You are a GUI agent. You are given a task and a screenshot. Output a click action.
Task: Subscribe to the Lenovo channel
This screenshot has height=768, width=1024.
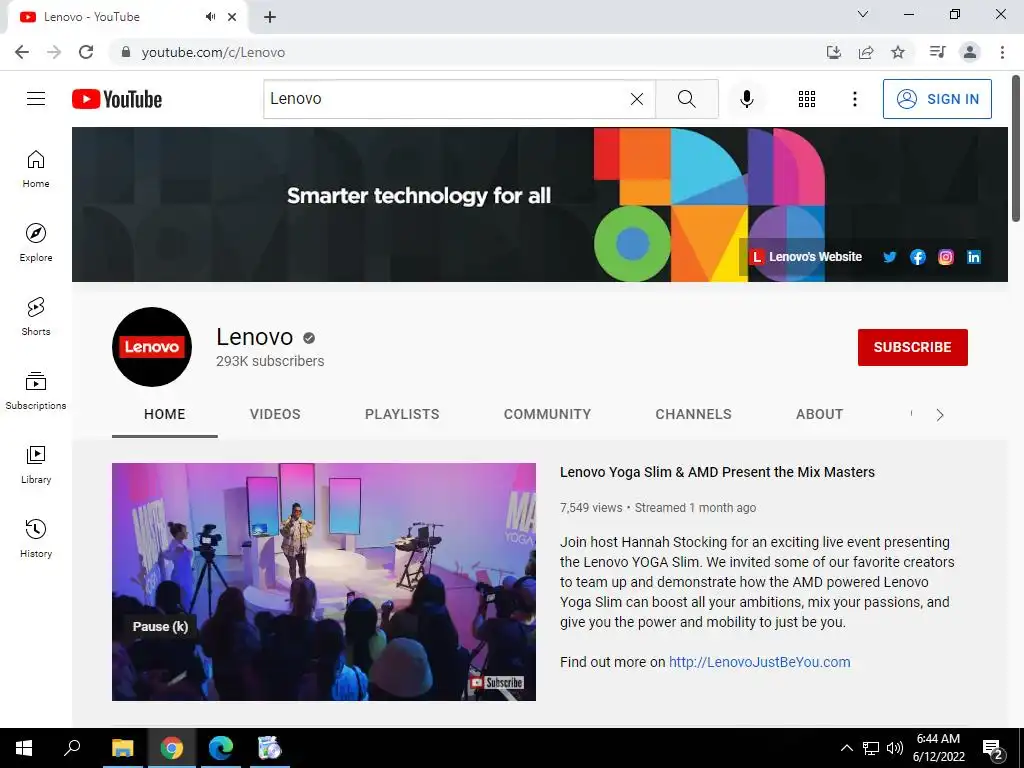tap(912, 347)
